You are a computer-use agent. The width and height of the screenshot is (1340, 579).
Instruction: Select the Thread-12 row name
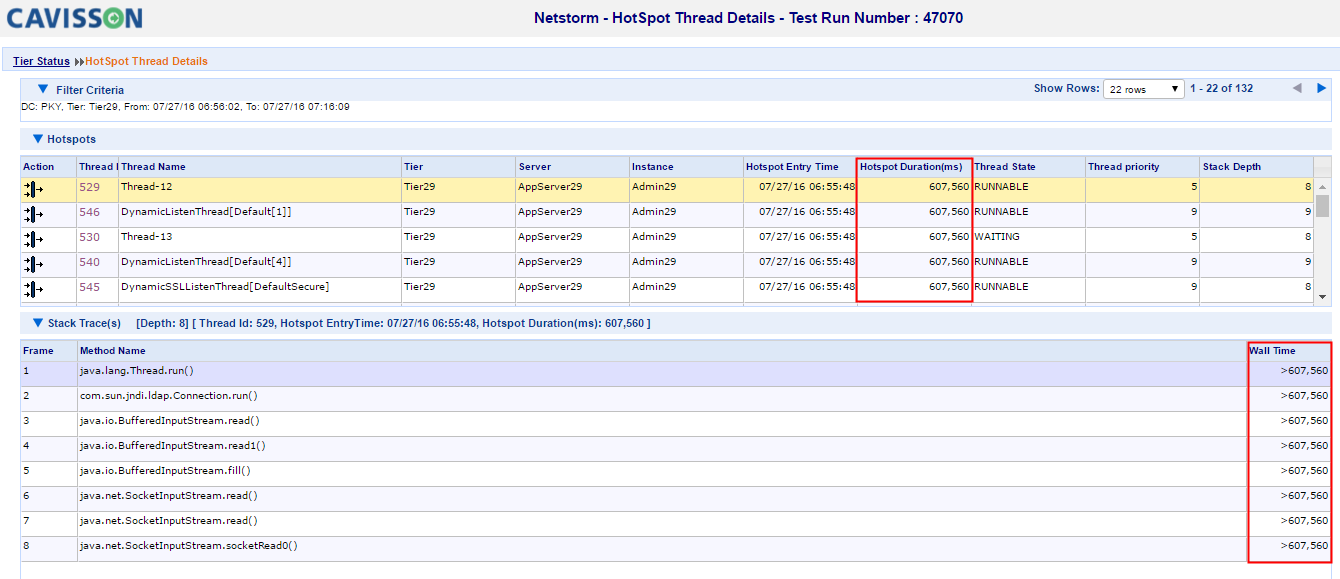click(146, 187)
